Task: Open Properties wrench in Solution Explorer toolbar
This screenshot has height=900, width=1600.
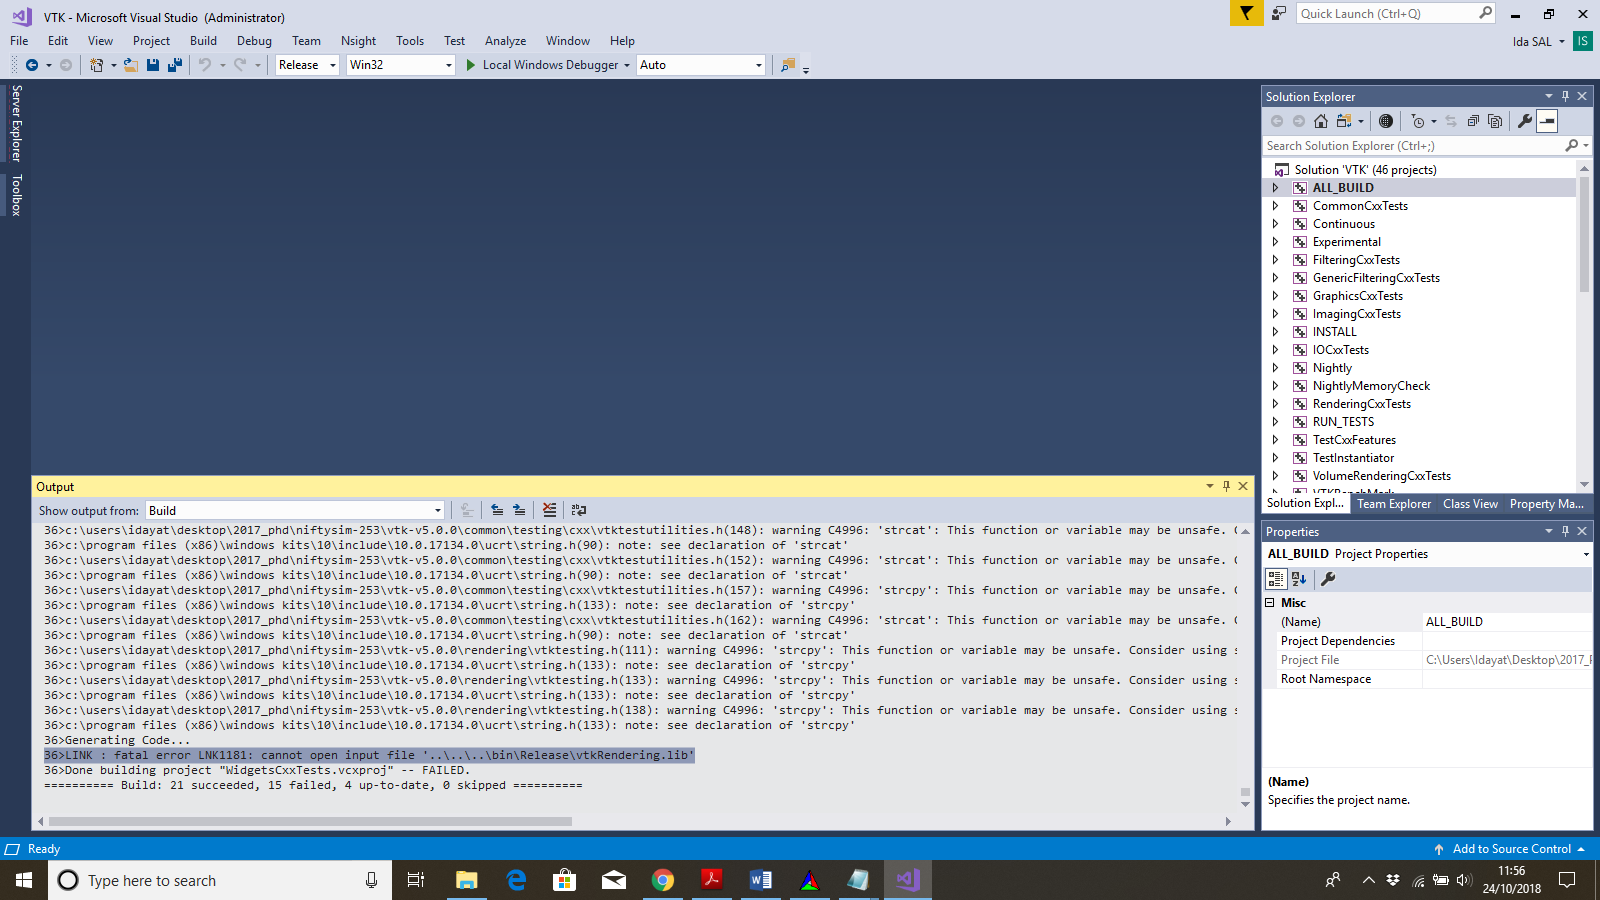Action: pos(1525,121)
